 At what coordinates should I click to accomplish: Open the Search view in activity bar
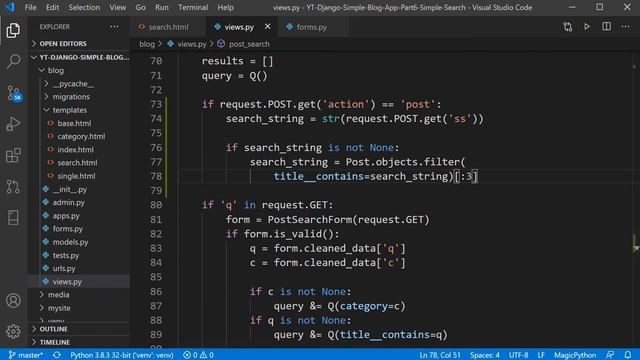click(13, 62)
